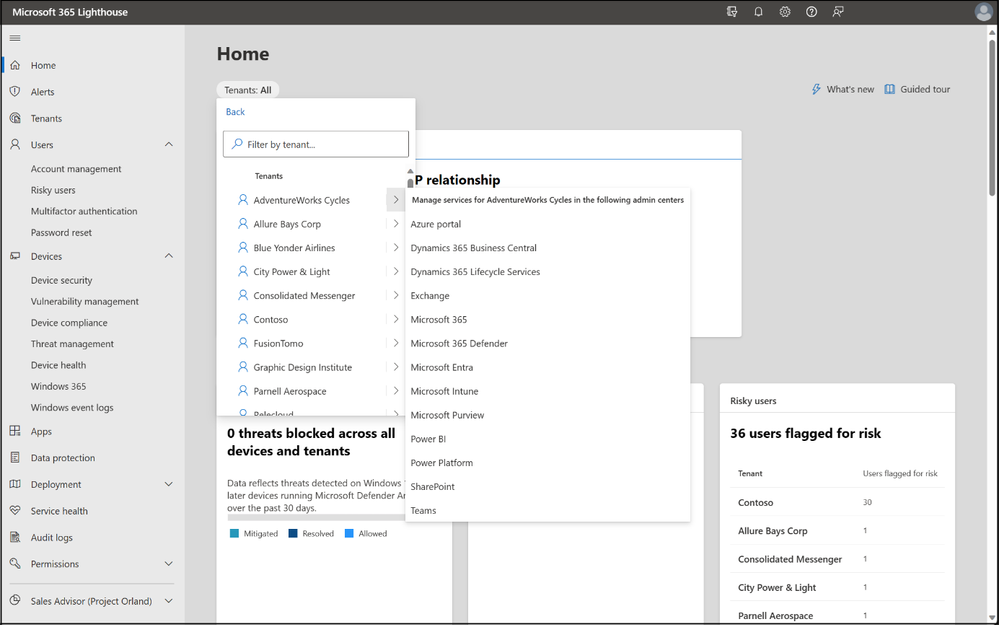Select the Alerts shield icon

click(15, 92)
